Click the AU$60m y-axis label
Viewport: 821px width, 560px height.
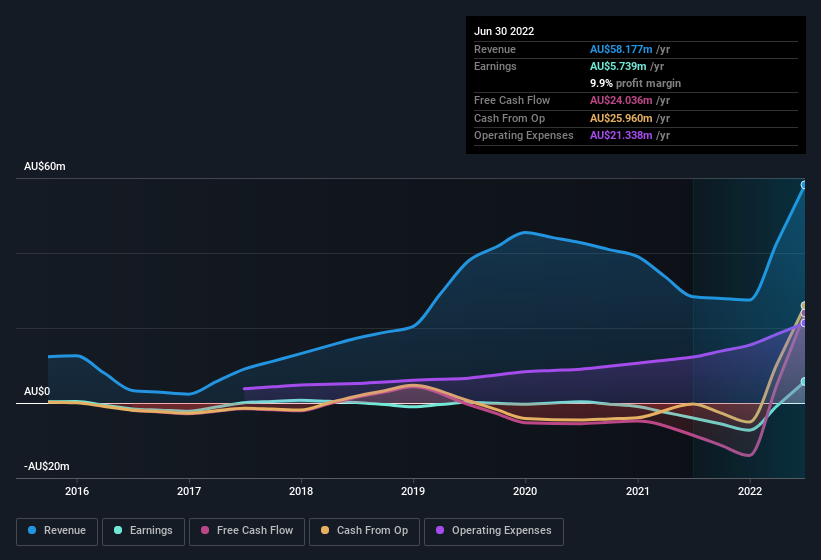click(x=45, y=167)
